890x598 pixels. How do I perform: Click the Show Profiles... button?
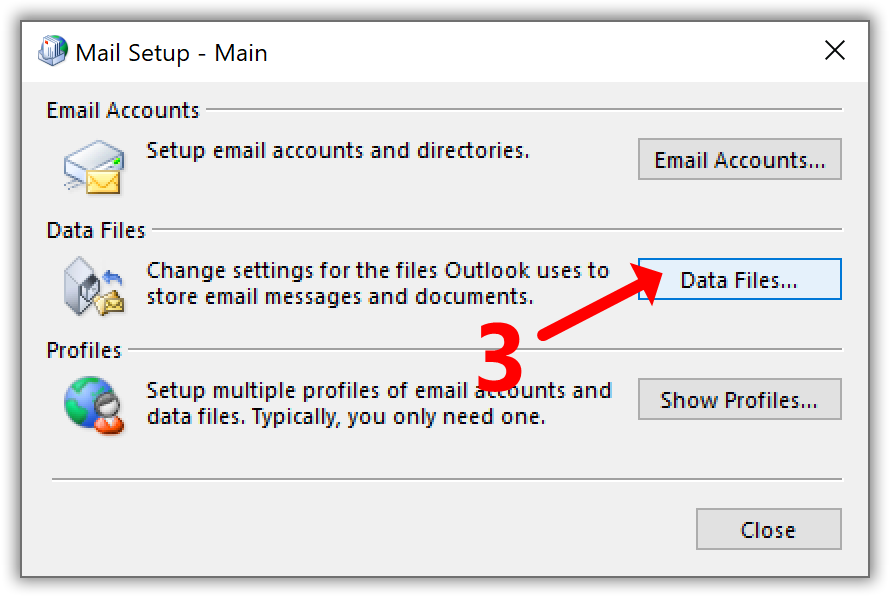point(740,399)
